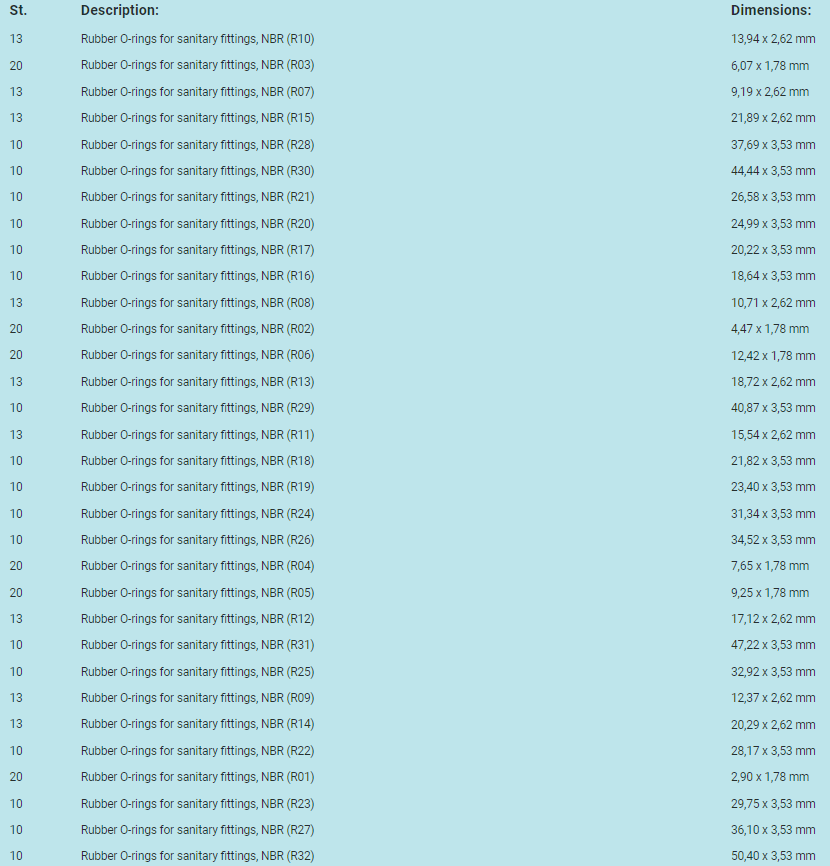Click the R04 O-ring description
This screenshot has height=866, width=830.
[197, 566]
